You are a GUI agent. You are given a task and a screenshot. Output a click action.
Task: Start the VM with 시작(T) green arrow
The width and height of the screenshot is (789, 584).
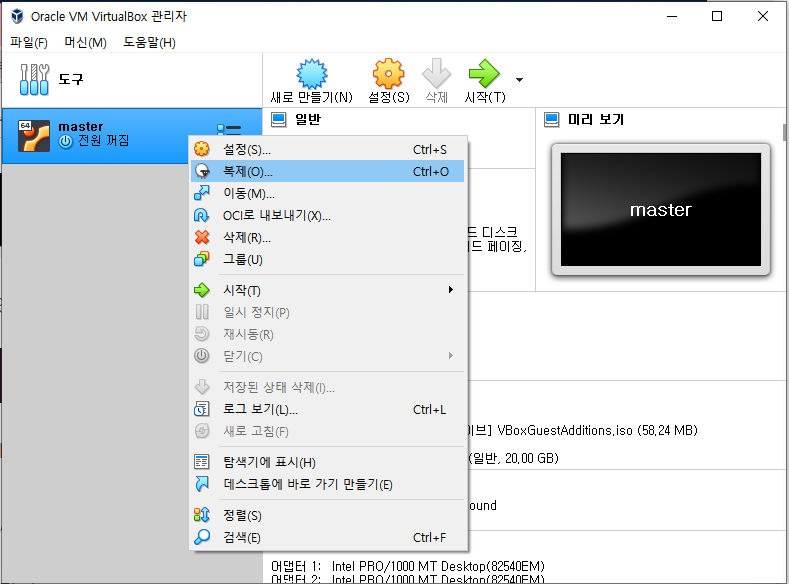coord(484,73)
